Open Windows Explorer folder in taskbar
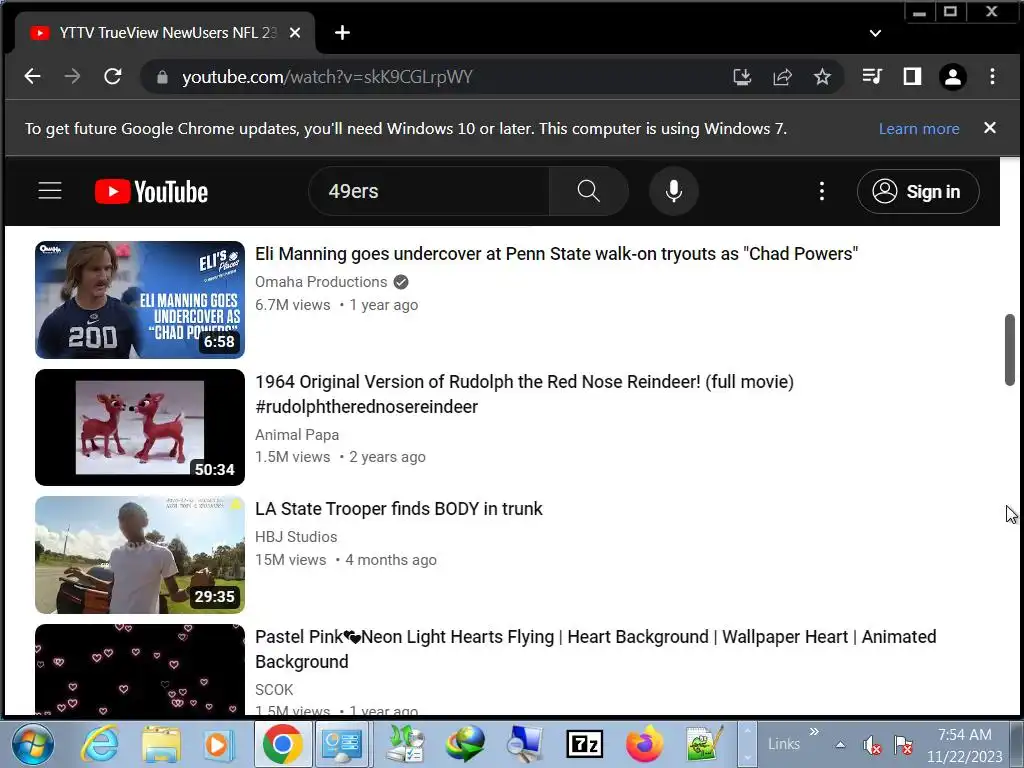The height and width of the screenshot is (768, 1024). click(161, 744)
